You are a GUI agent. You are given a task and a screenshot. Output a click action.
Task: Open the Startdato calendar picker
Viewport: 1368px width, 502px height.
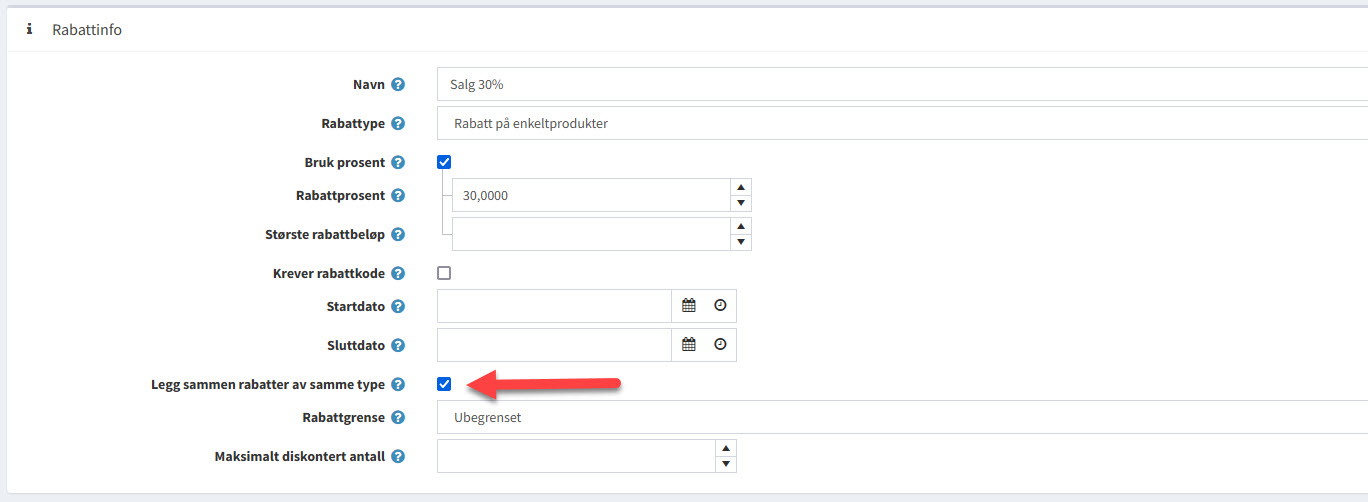[688, 306]
